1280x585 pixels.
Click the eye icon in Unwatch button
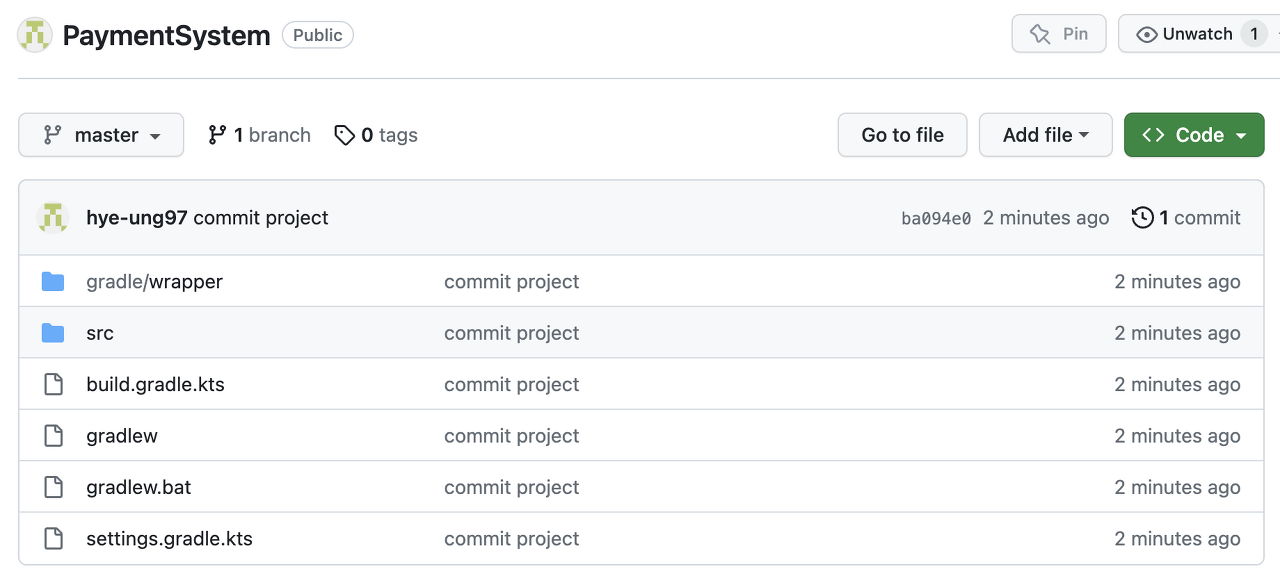(x=1147, y=34)
